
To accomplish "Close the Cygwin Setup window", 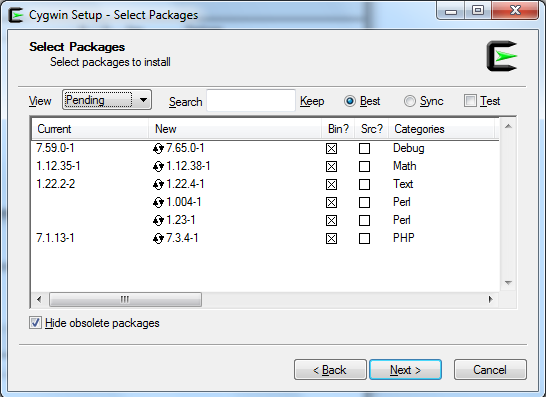I will [x=515, y=11].
